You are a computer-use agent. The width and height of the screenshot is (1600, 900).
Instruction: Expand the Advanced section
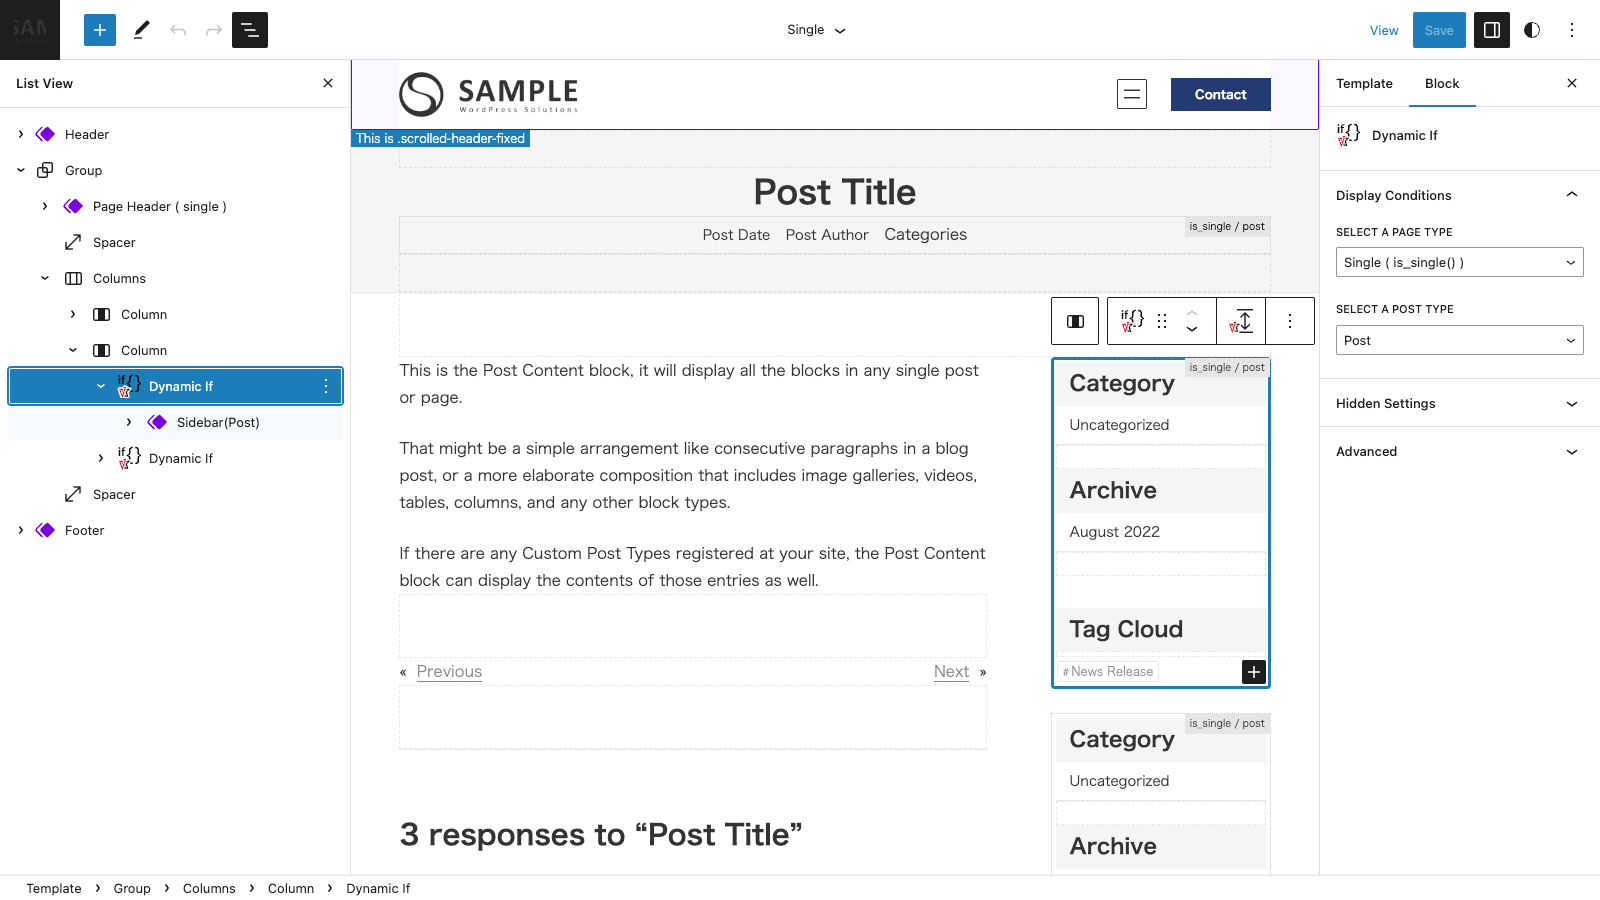click(1457, 451)
